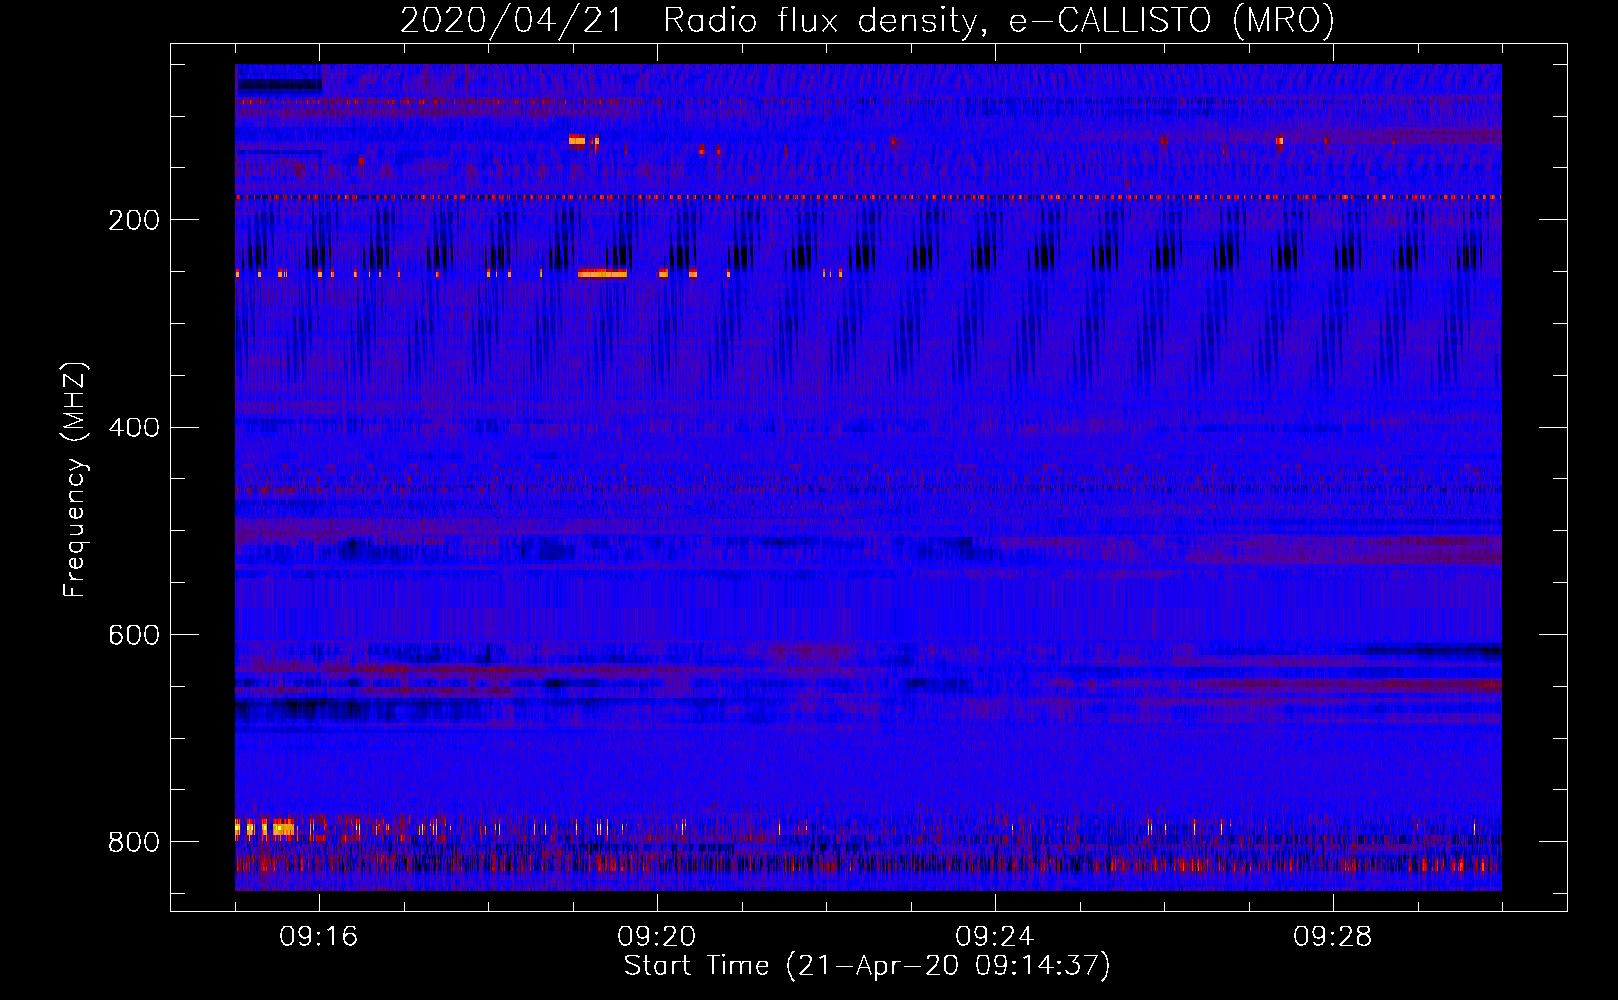Click the 09:28 time tick label

point(1333,937)
